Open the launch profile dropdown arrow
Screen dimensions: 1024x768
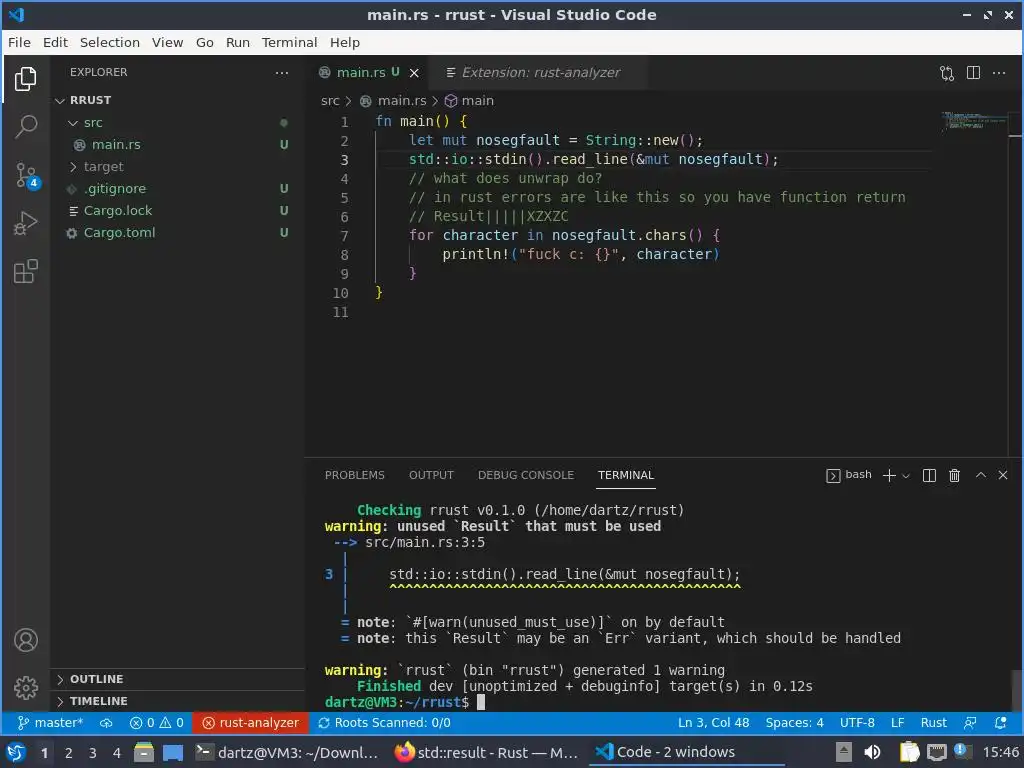pyautogui.click(x=906, y=476)
